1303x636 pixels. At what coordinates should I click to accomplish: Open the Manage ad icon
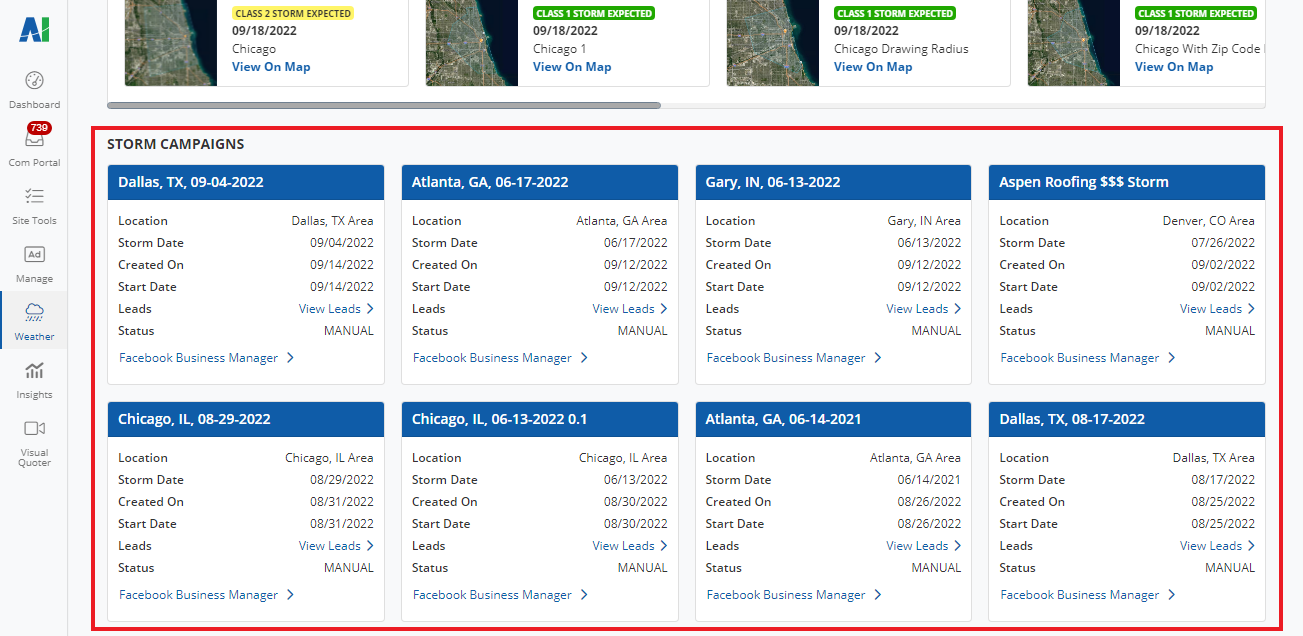[34, 254]
